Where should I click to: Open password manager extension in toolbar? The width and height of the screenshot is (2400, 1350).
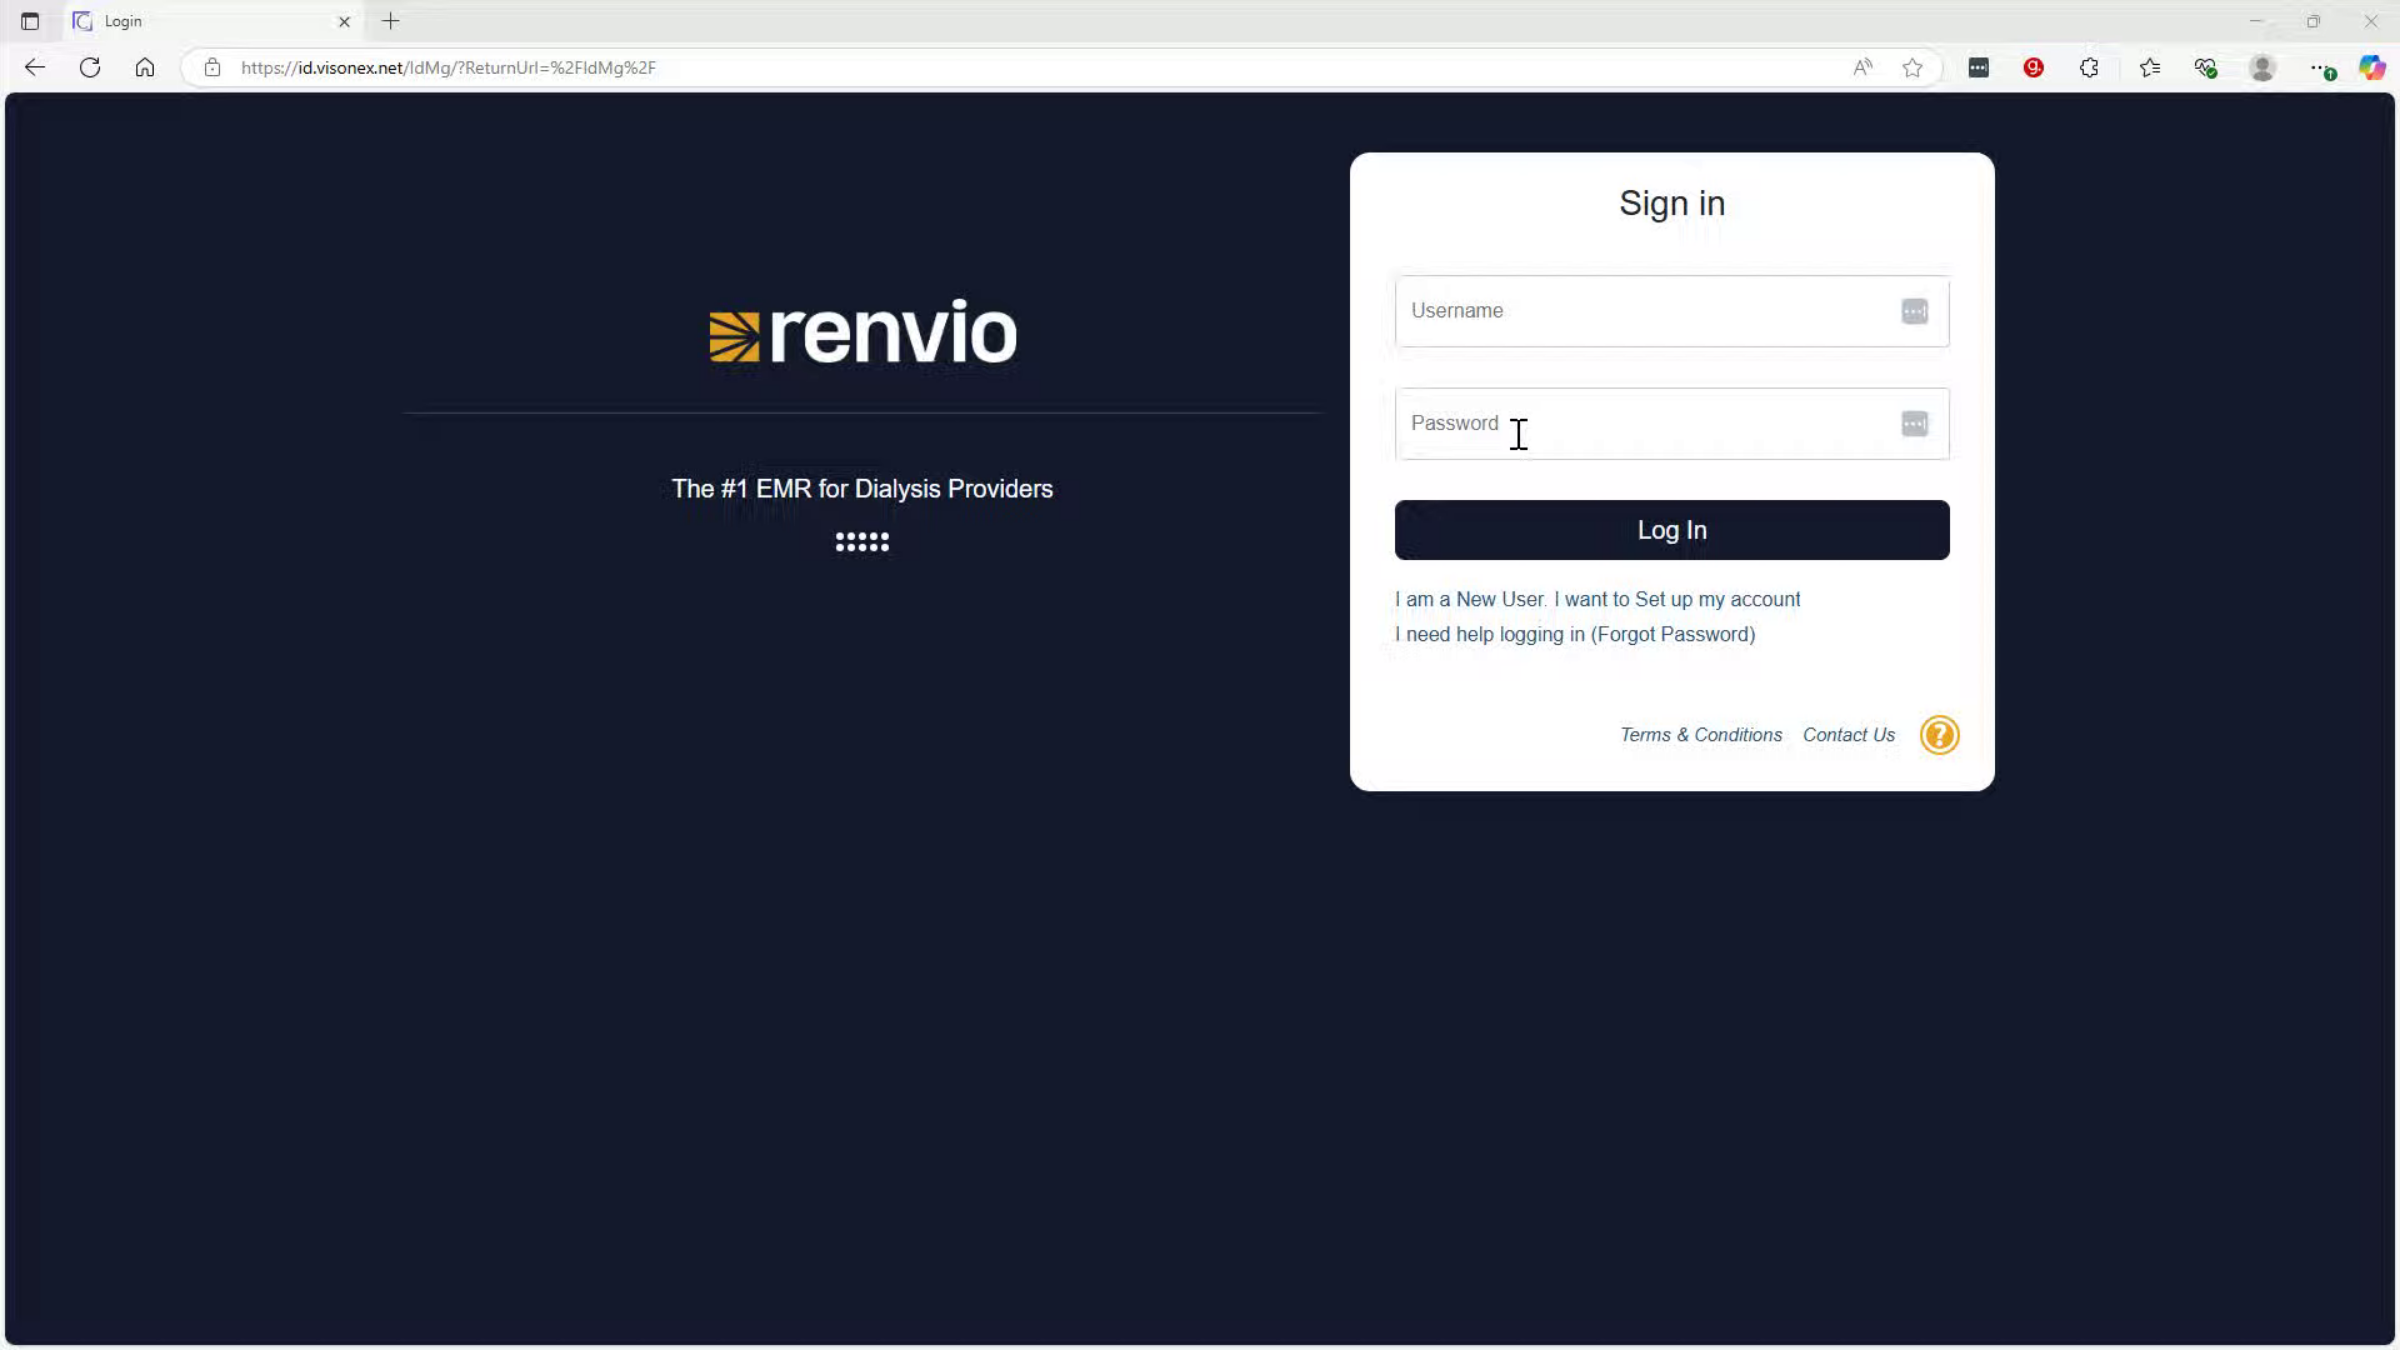1978,67
